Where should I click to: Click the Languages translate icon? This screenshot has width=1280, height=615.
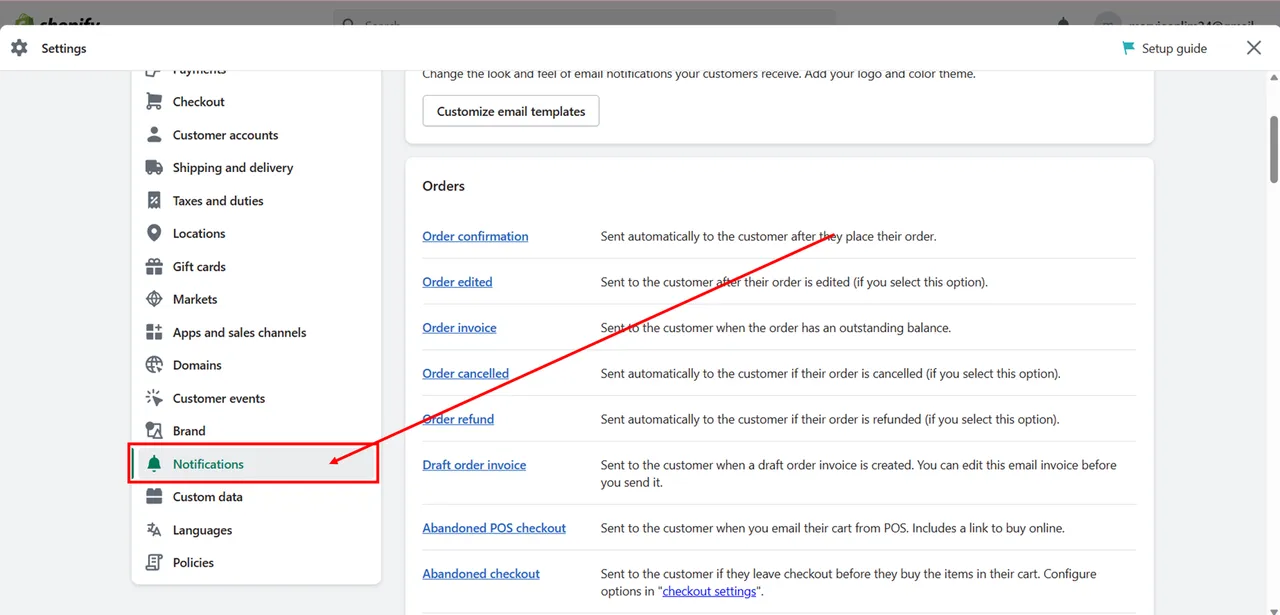(x=154, y=530)
